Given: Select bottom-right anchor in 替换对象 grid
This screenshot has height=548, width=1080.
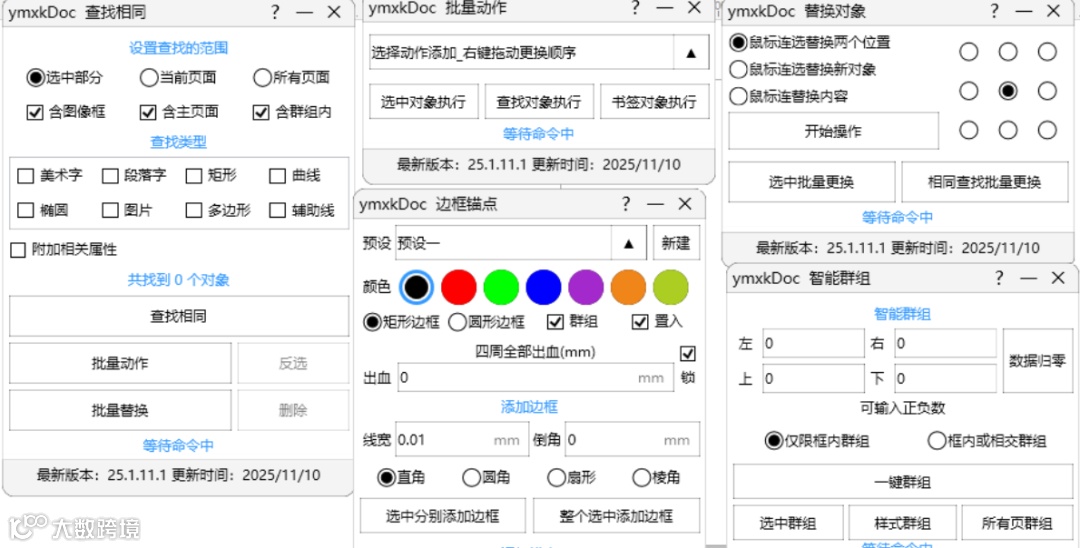Looking at the screenshot, I should (1047, 130).
